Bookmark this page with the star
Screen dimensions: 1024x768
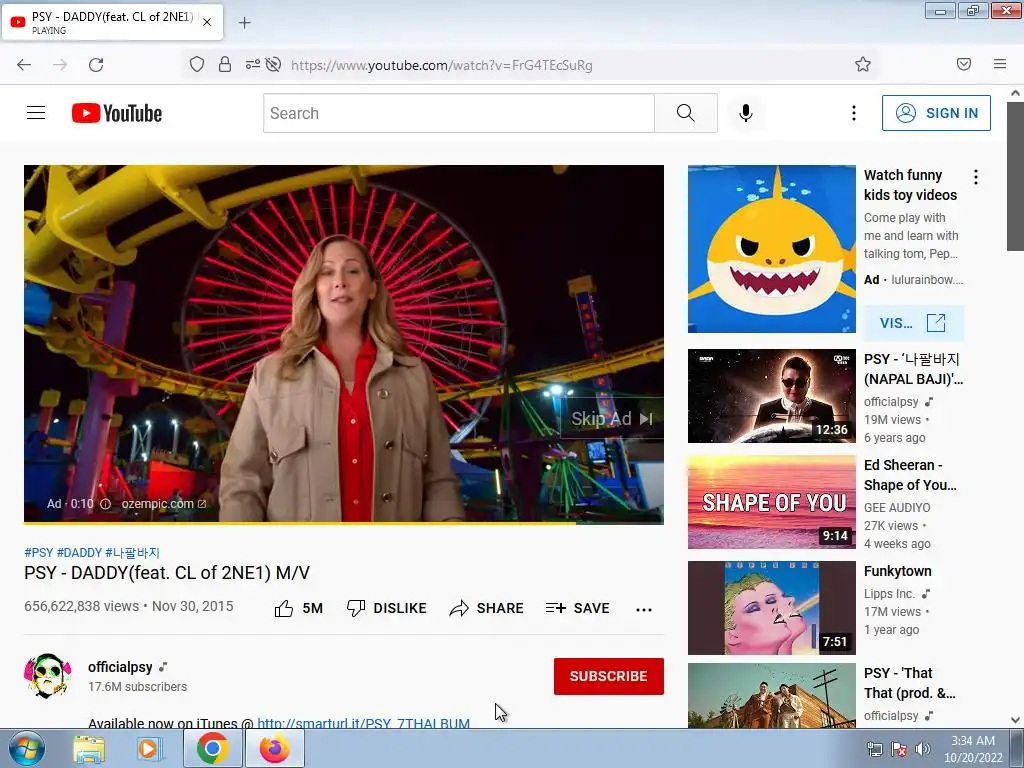pyautogui.click(x=863, y=64)
